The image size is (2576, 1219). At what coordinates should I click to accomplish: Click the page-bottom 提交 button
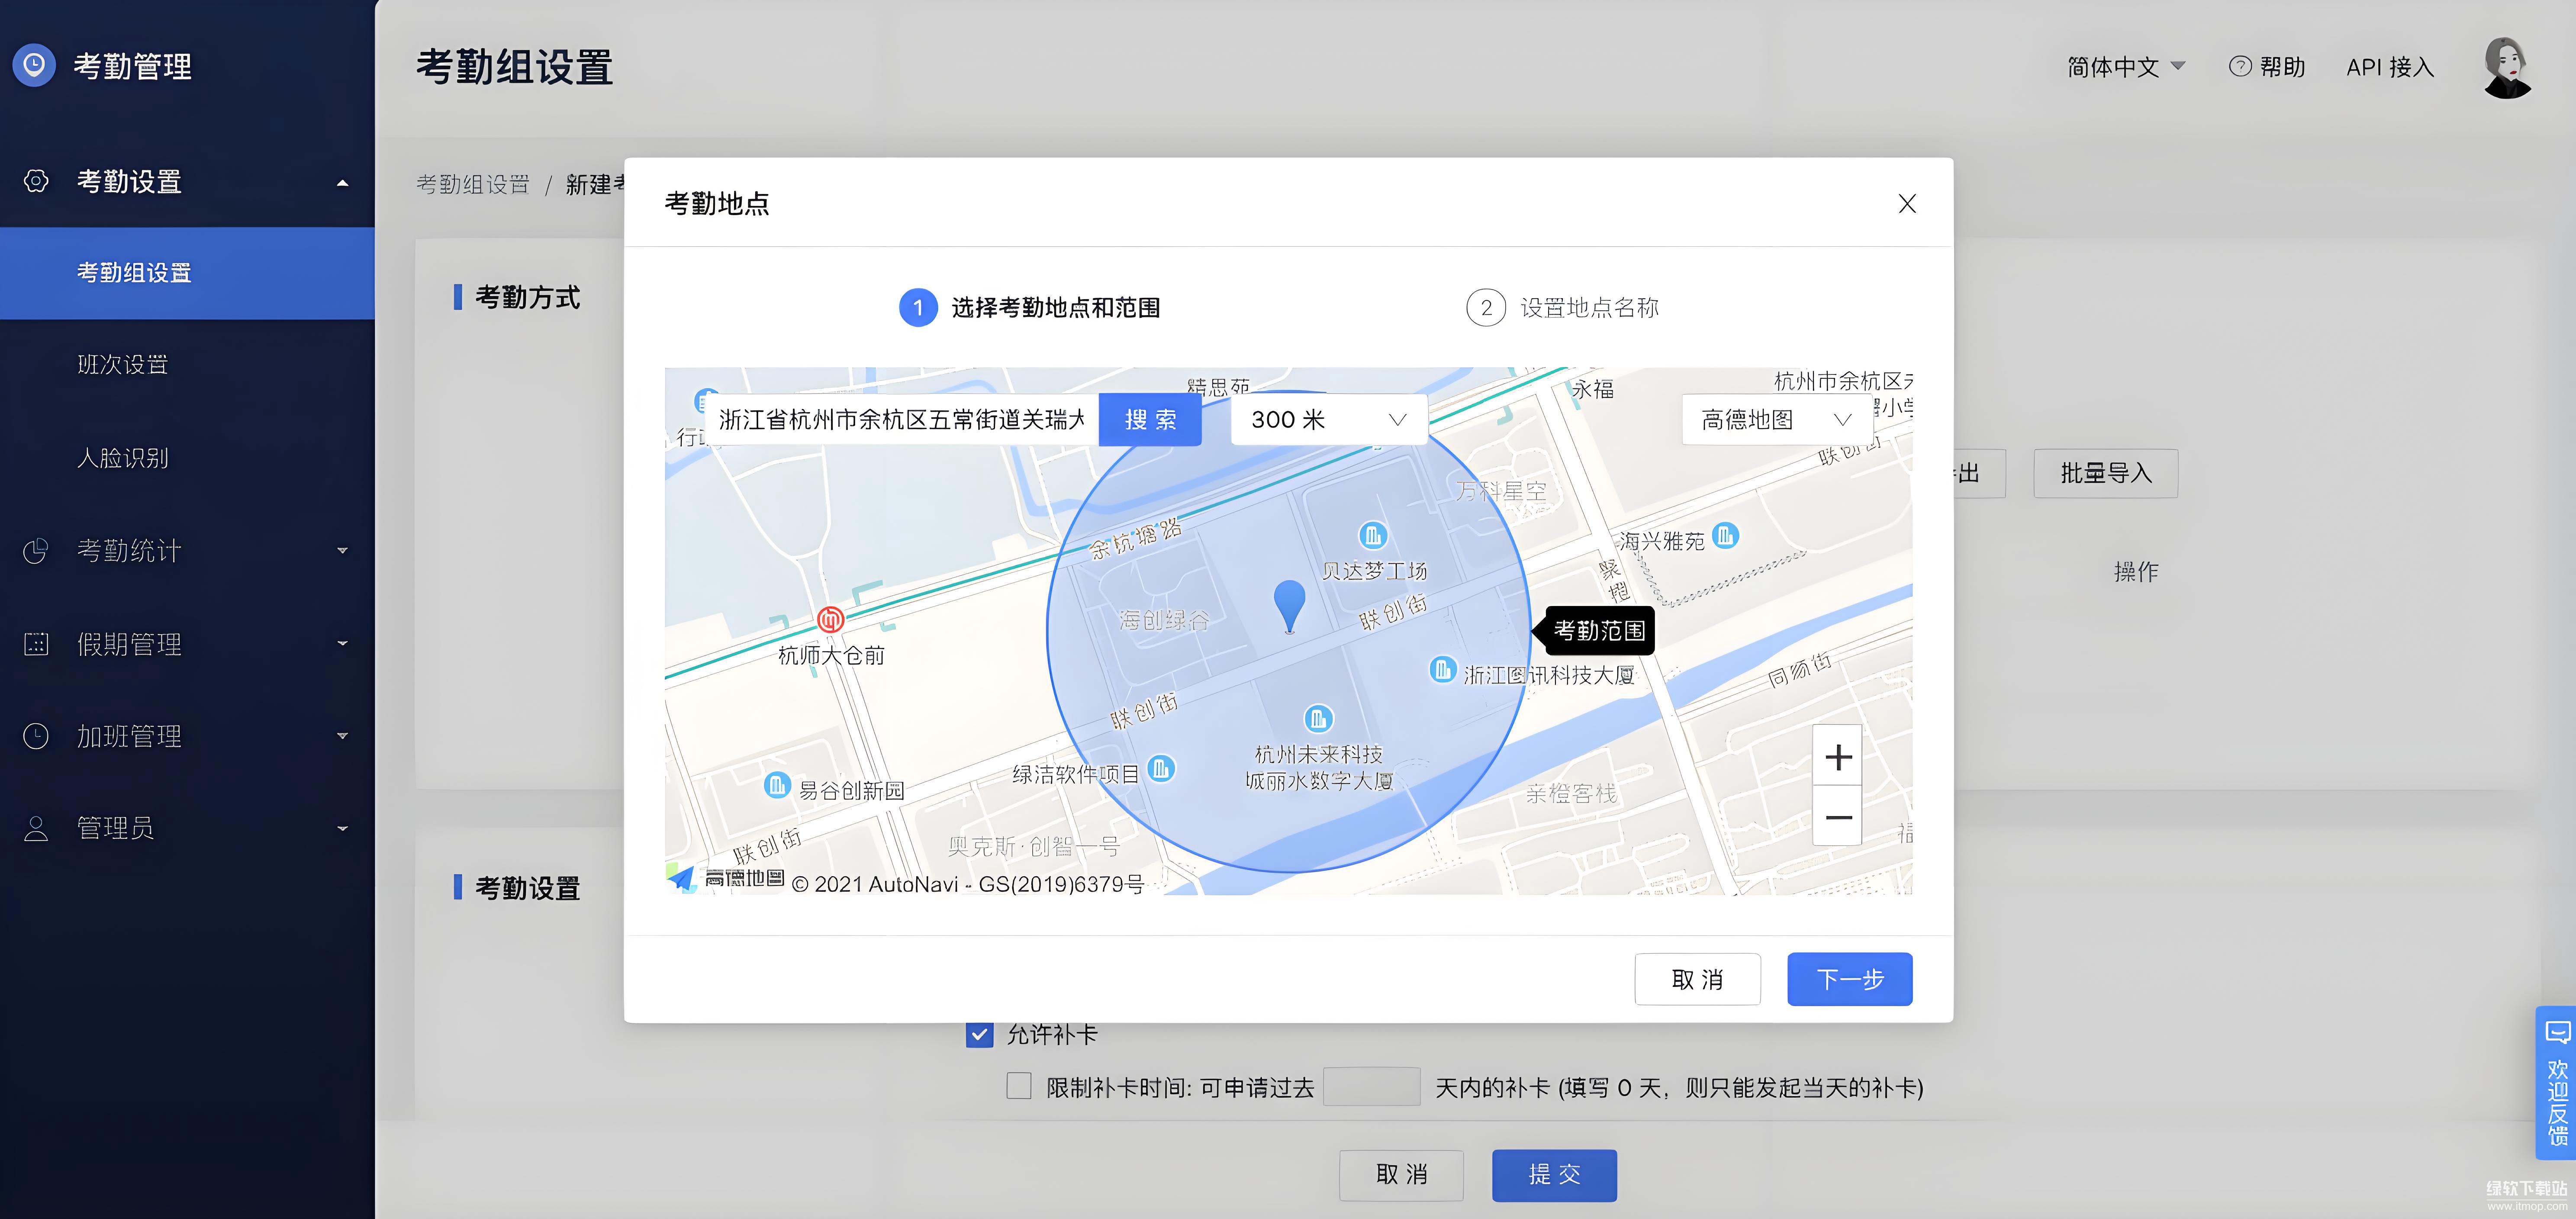coord(1554,1174)
